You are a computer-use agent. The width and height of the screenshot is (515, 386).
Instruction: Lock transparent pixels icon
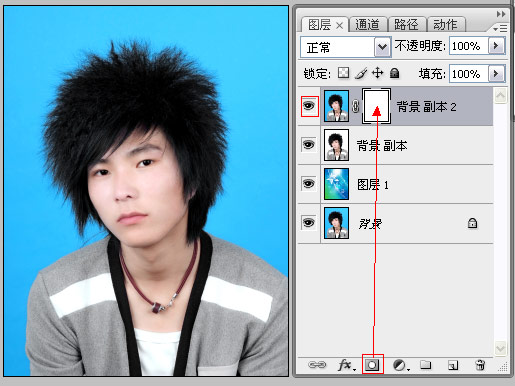(343, 73)
